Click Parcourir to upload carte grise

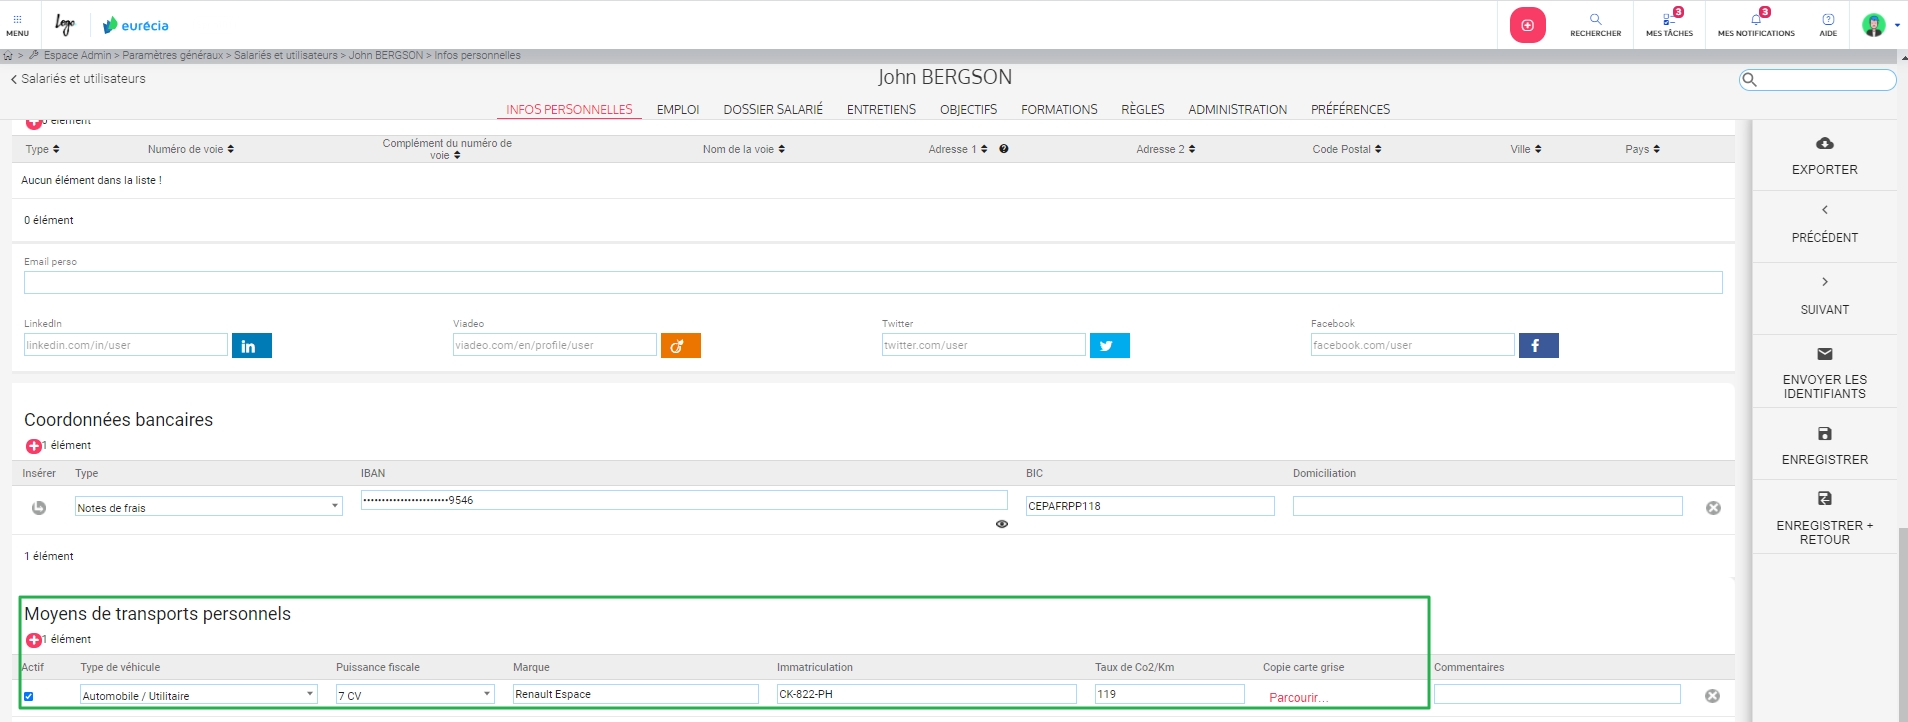click(x=1298, y=698)
